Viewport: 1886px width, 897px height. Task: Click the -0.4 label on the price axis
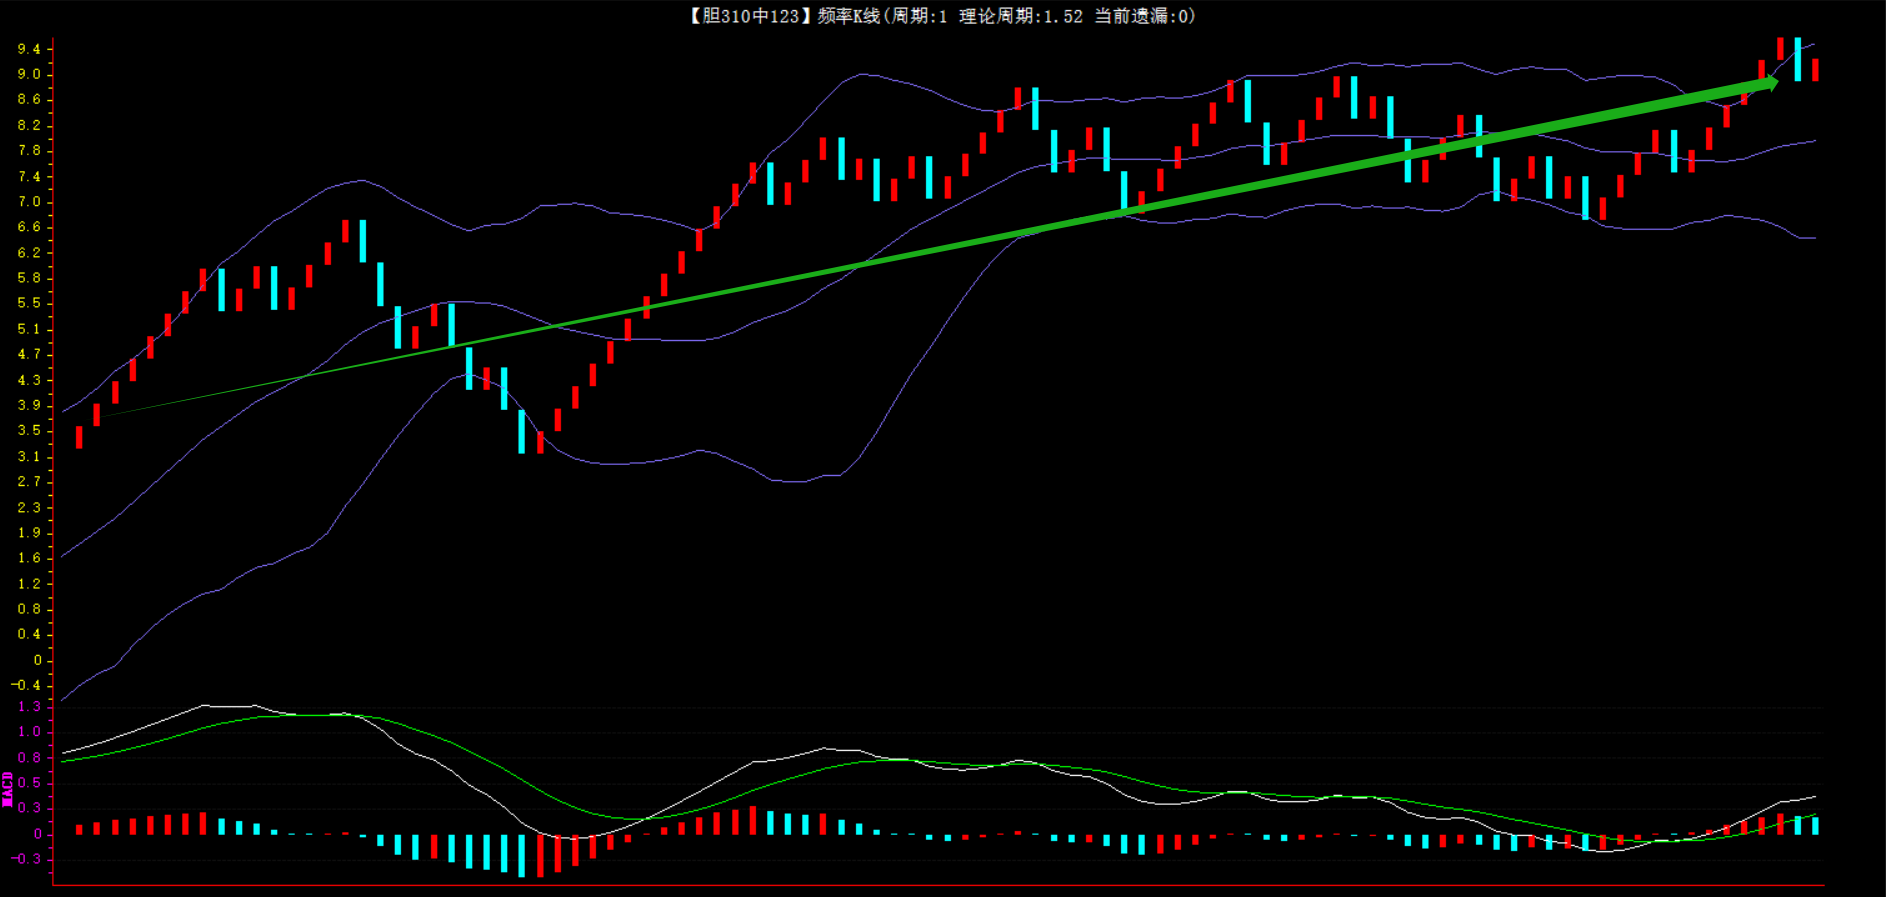[x=26, y=685]
